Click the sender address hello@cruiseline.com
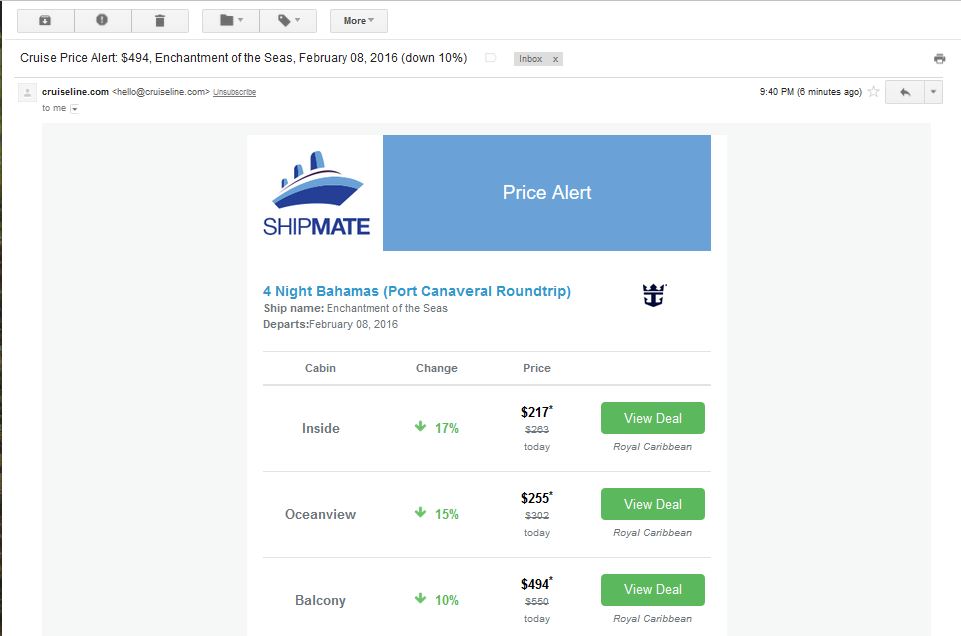Viewport: 961px width, 636px height. coord(161,92)
